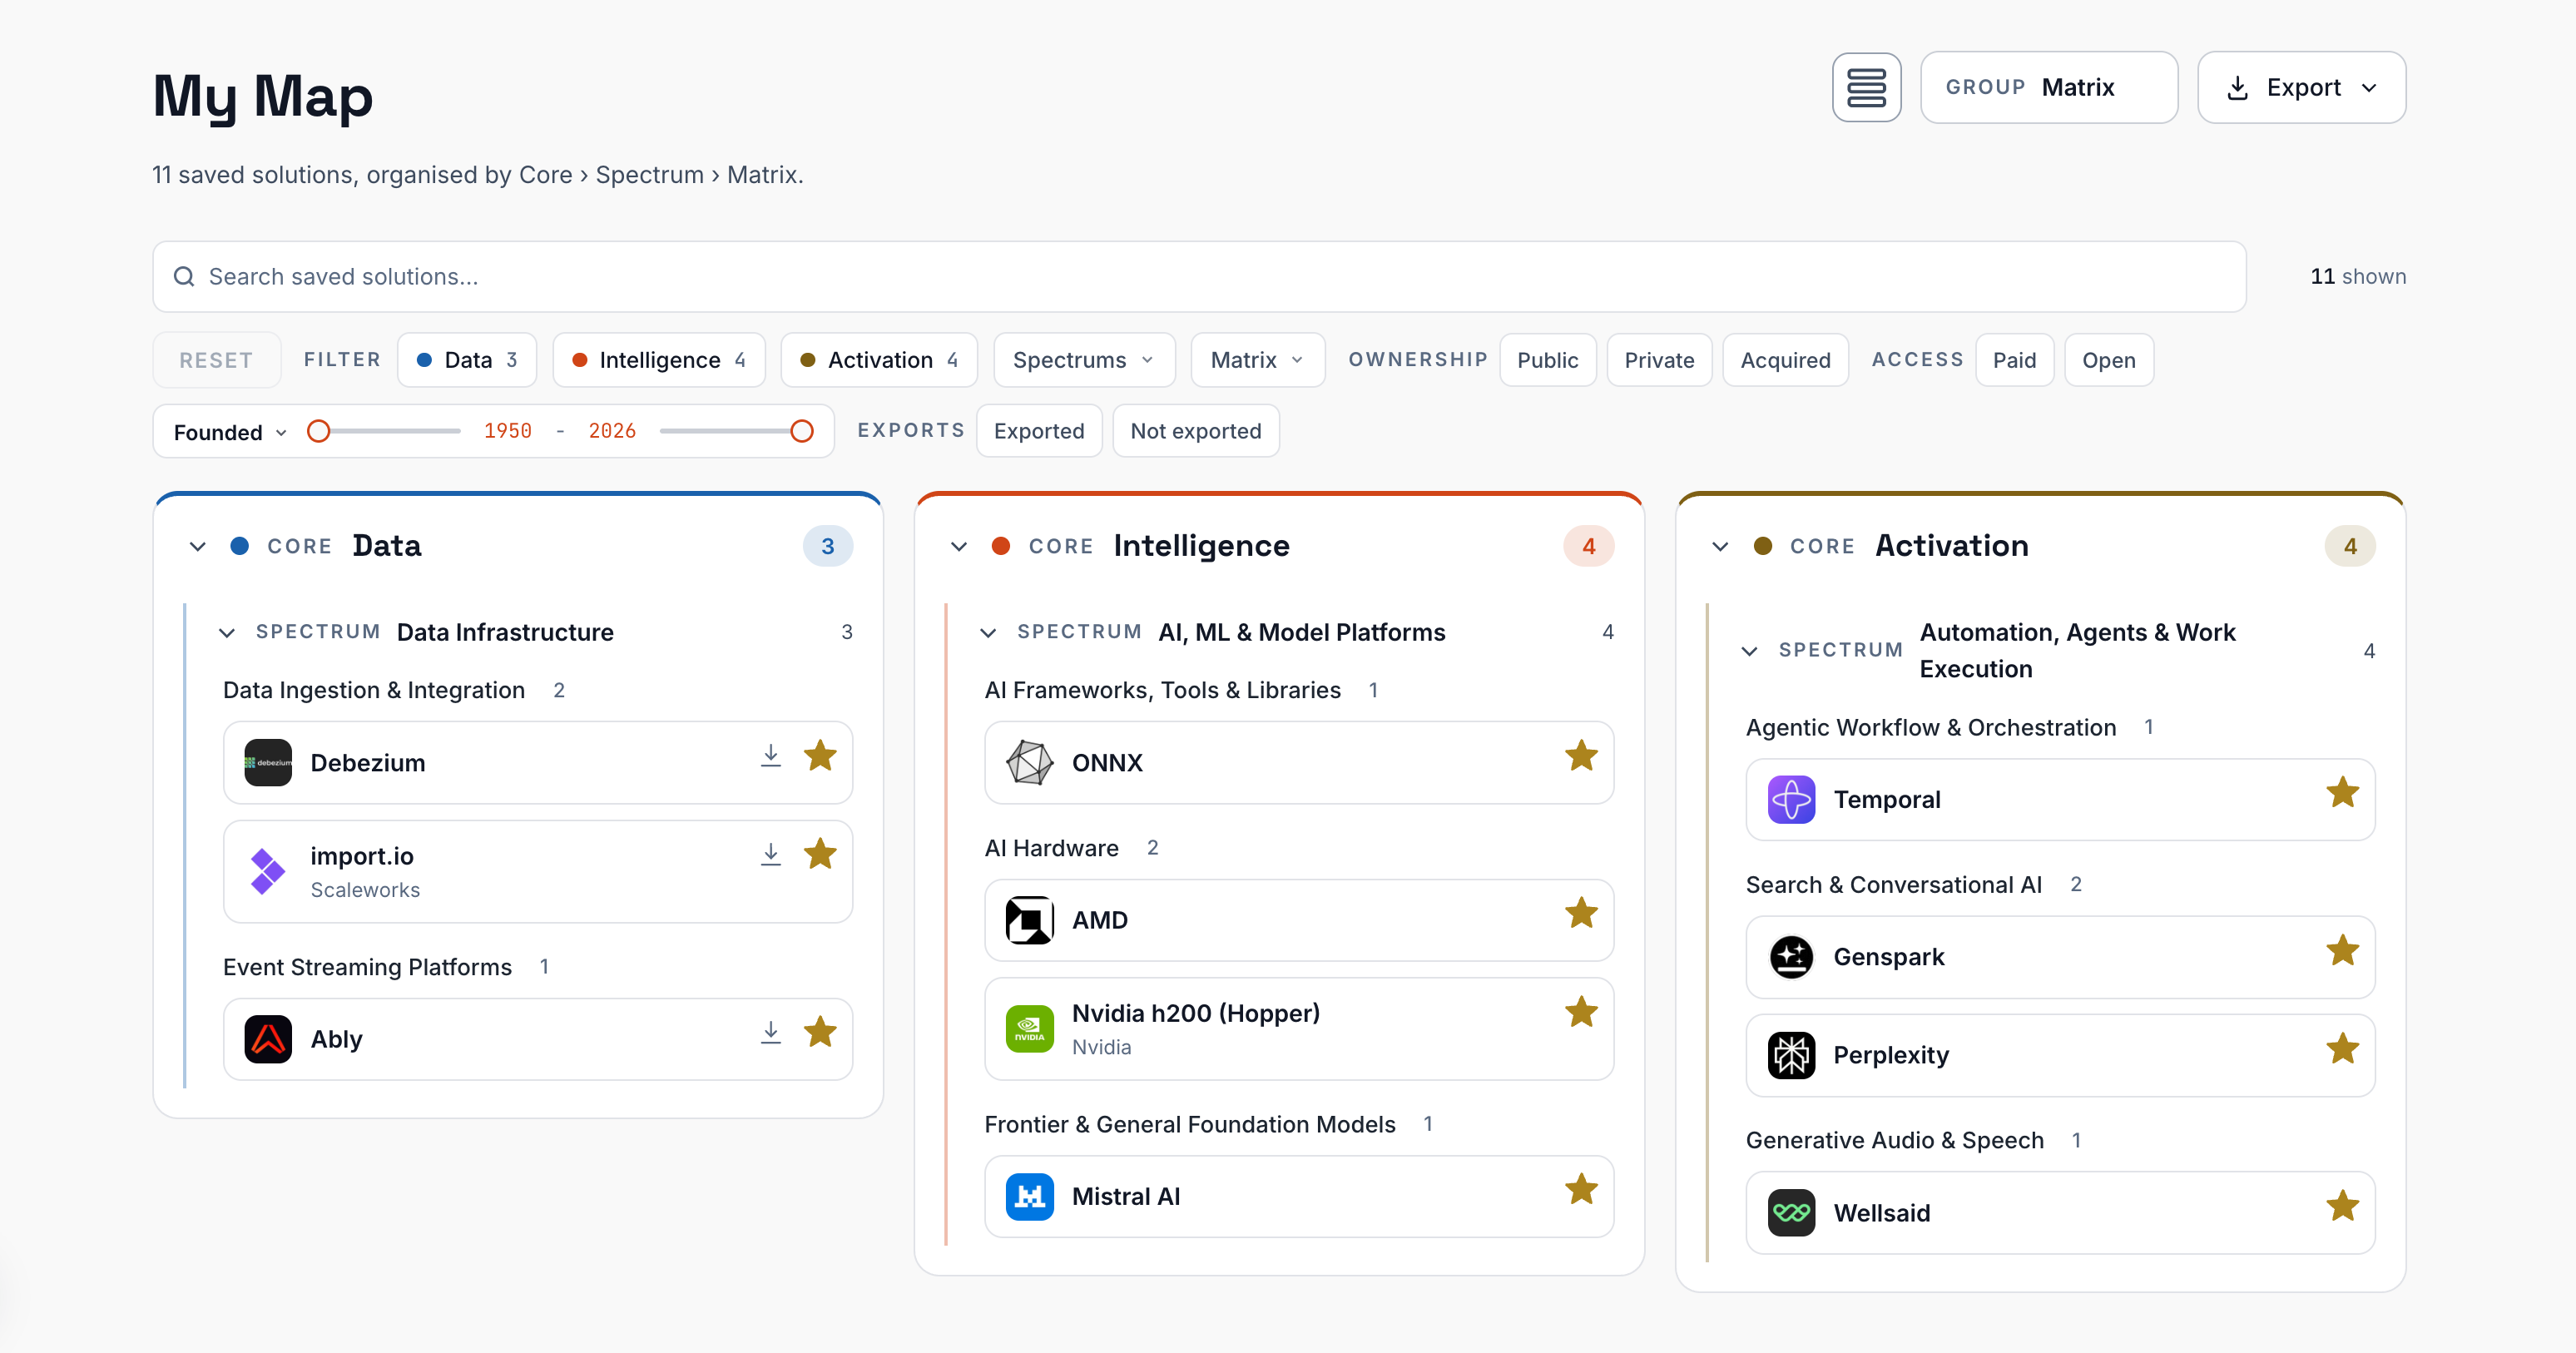Open the Export dropdown menu

(x=2301, y=87)
